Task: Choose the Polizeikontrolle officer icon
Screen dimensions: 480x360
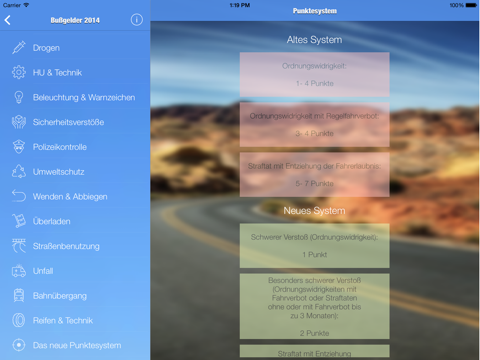Action: tap(19, 147)
